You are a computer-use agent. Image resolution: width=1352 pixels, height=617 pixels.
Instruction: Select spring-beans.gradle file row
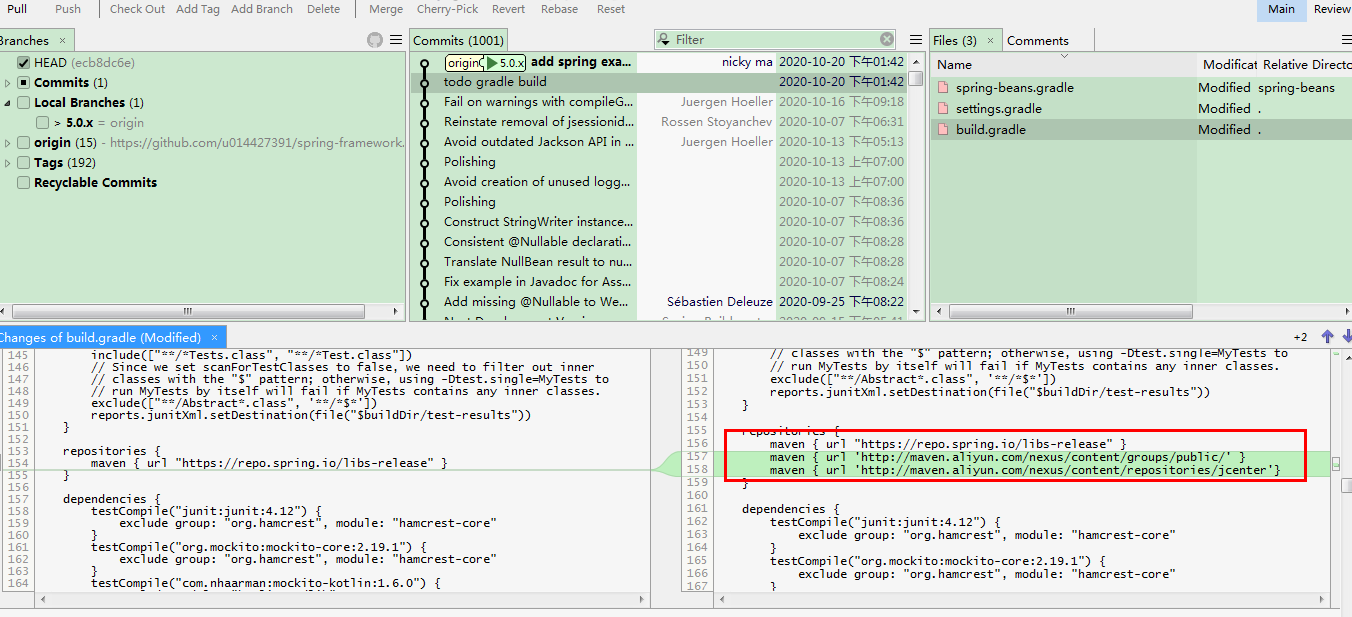(1141, 88)
